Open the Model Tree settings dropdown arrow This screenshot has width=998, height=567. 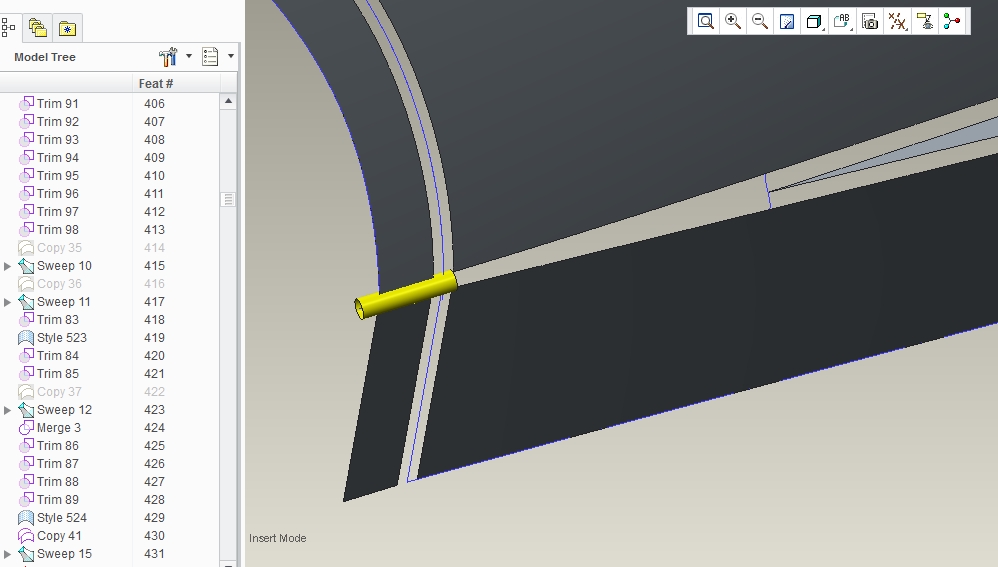(x=189, y=57)
